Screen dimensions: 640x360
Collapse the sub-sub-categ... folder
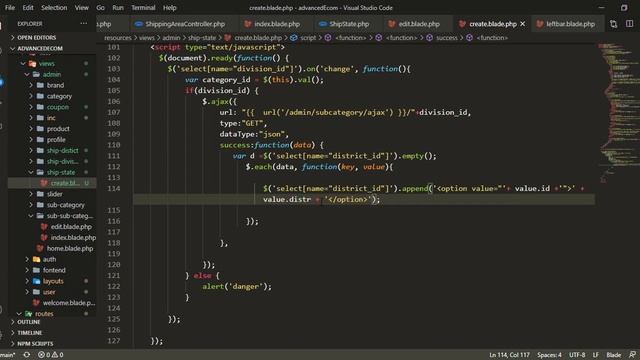tap(52, 216)
